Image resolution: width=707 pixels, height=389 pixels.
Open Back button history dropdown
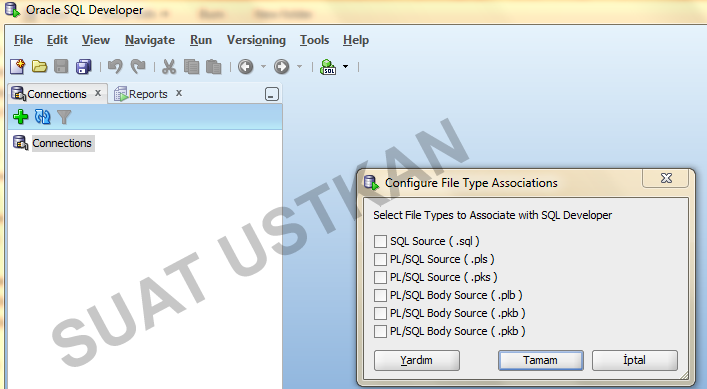pyautogui.click(x=263, y=67)
